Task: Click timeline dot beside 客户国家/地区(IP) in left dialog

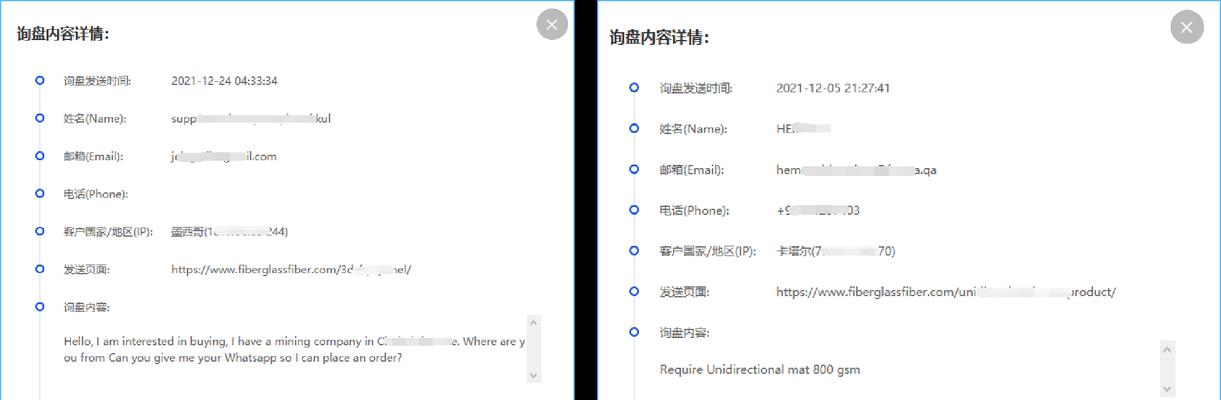Action: [39, 231]
